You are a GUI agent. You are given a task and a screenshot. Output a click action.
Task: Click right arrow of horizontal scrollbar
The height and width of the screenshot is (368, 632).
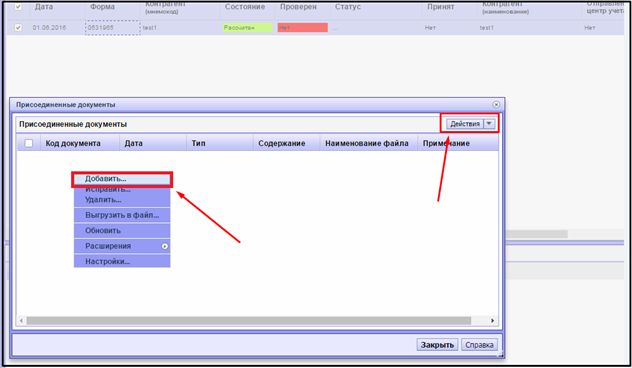point(492,321)
